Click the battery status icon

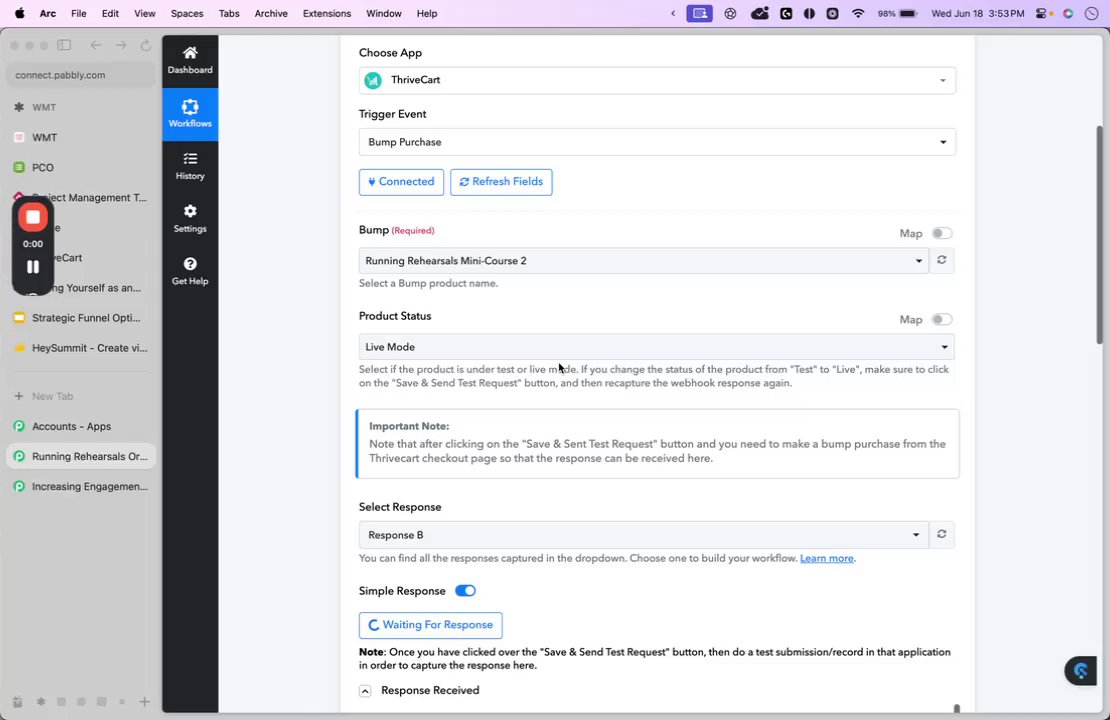[908, 13]
